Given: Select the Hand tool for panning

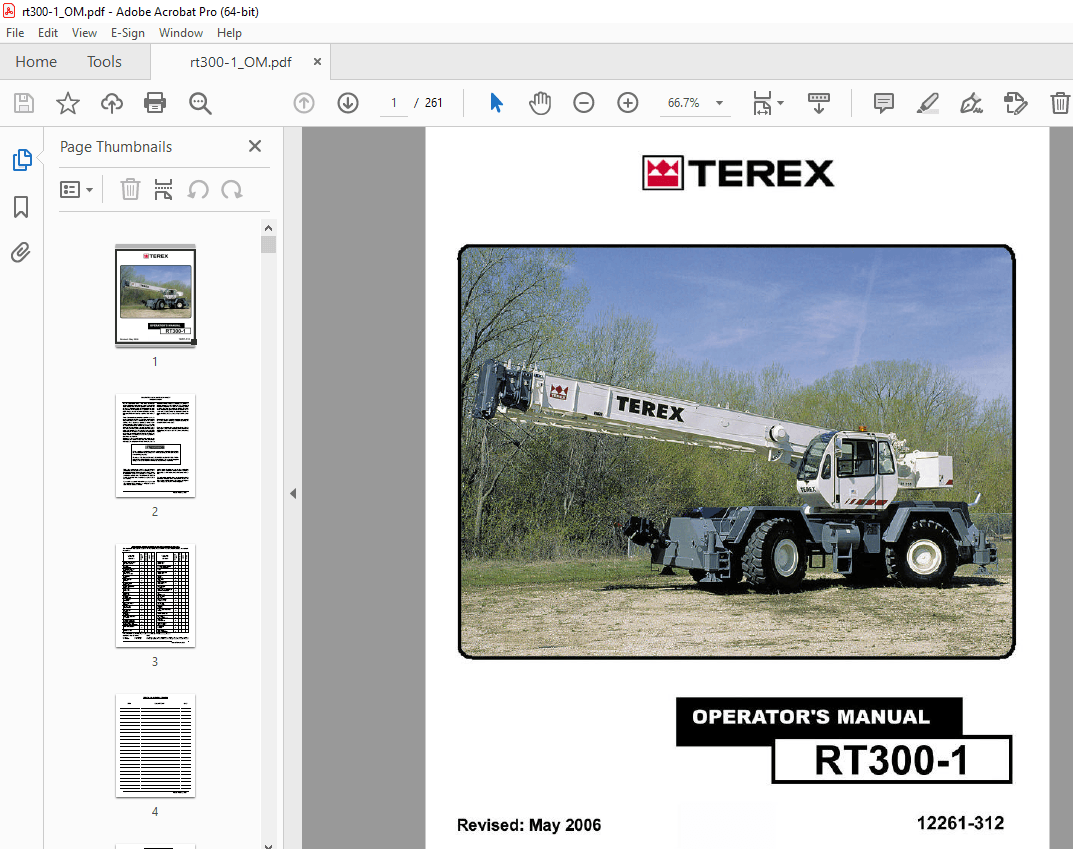Looking at the screenshot, I should [x=540, y=103].
